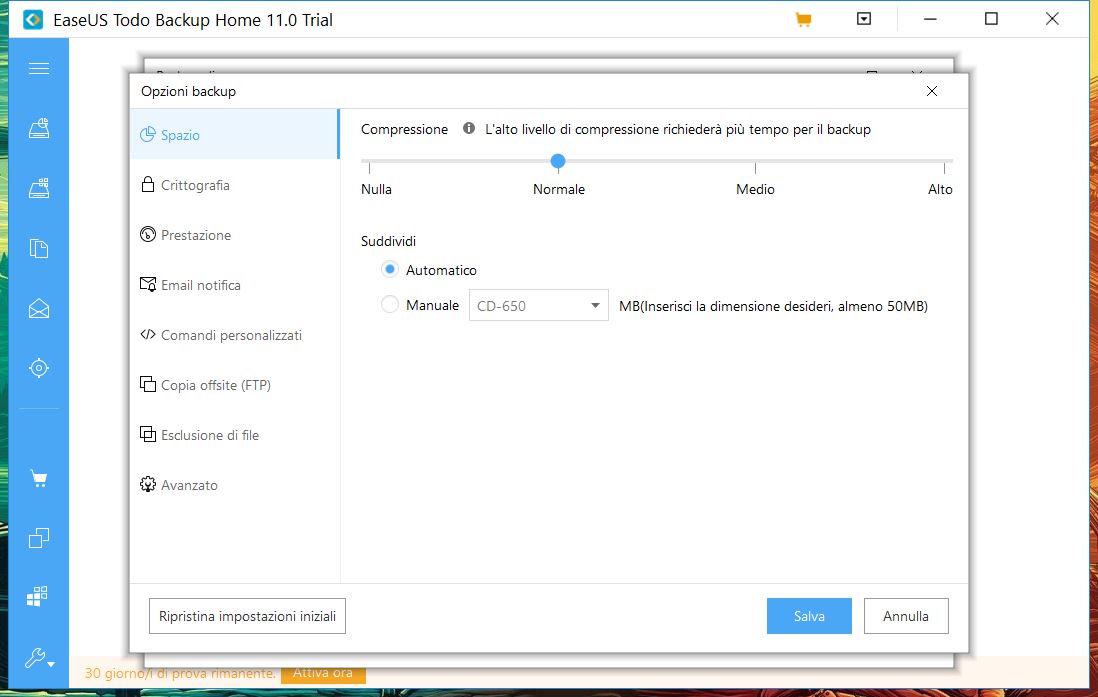Minimize the EaseUS Todo Backup window
This screenshot has width=1098, height=697.
930,19
